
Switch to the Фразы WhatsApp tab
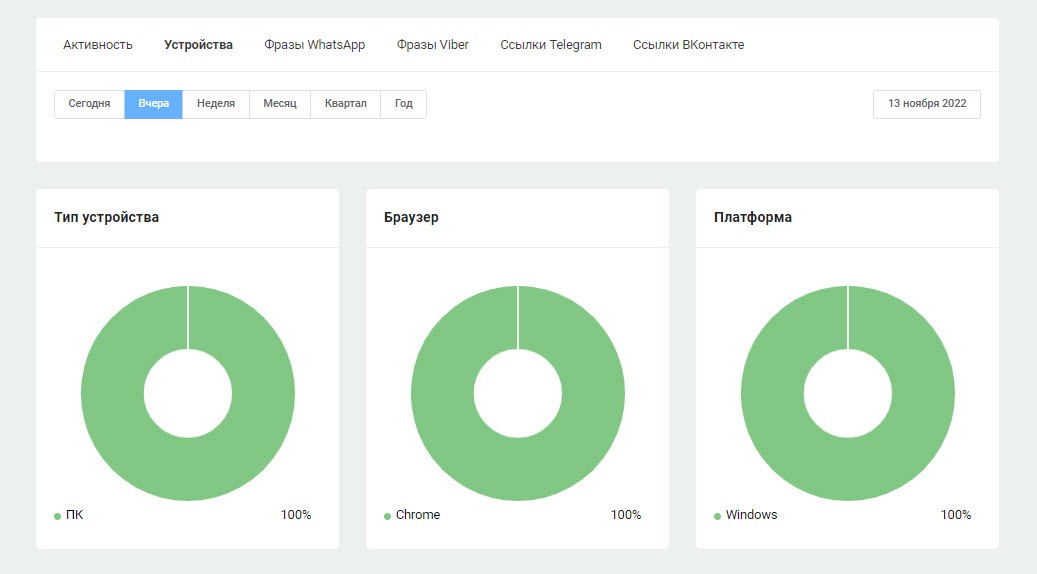[314, 45]
